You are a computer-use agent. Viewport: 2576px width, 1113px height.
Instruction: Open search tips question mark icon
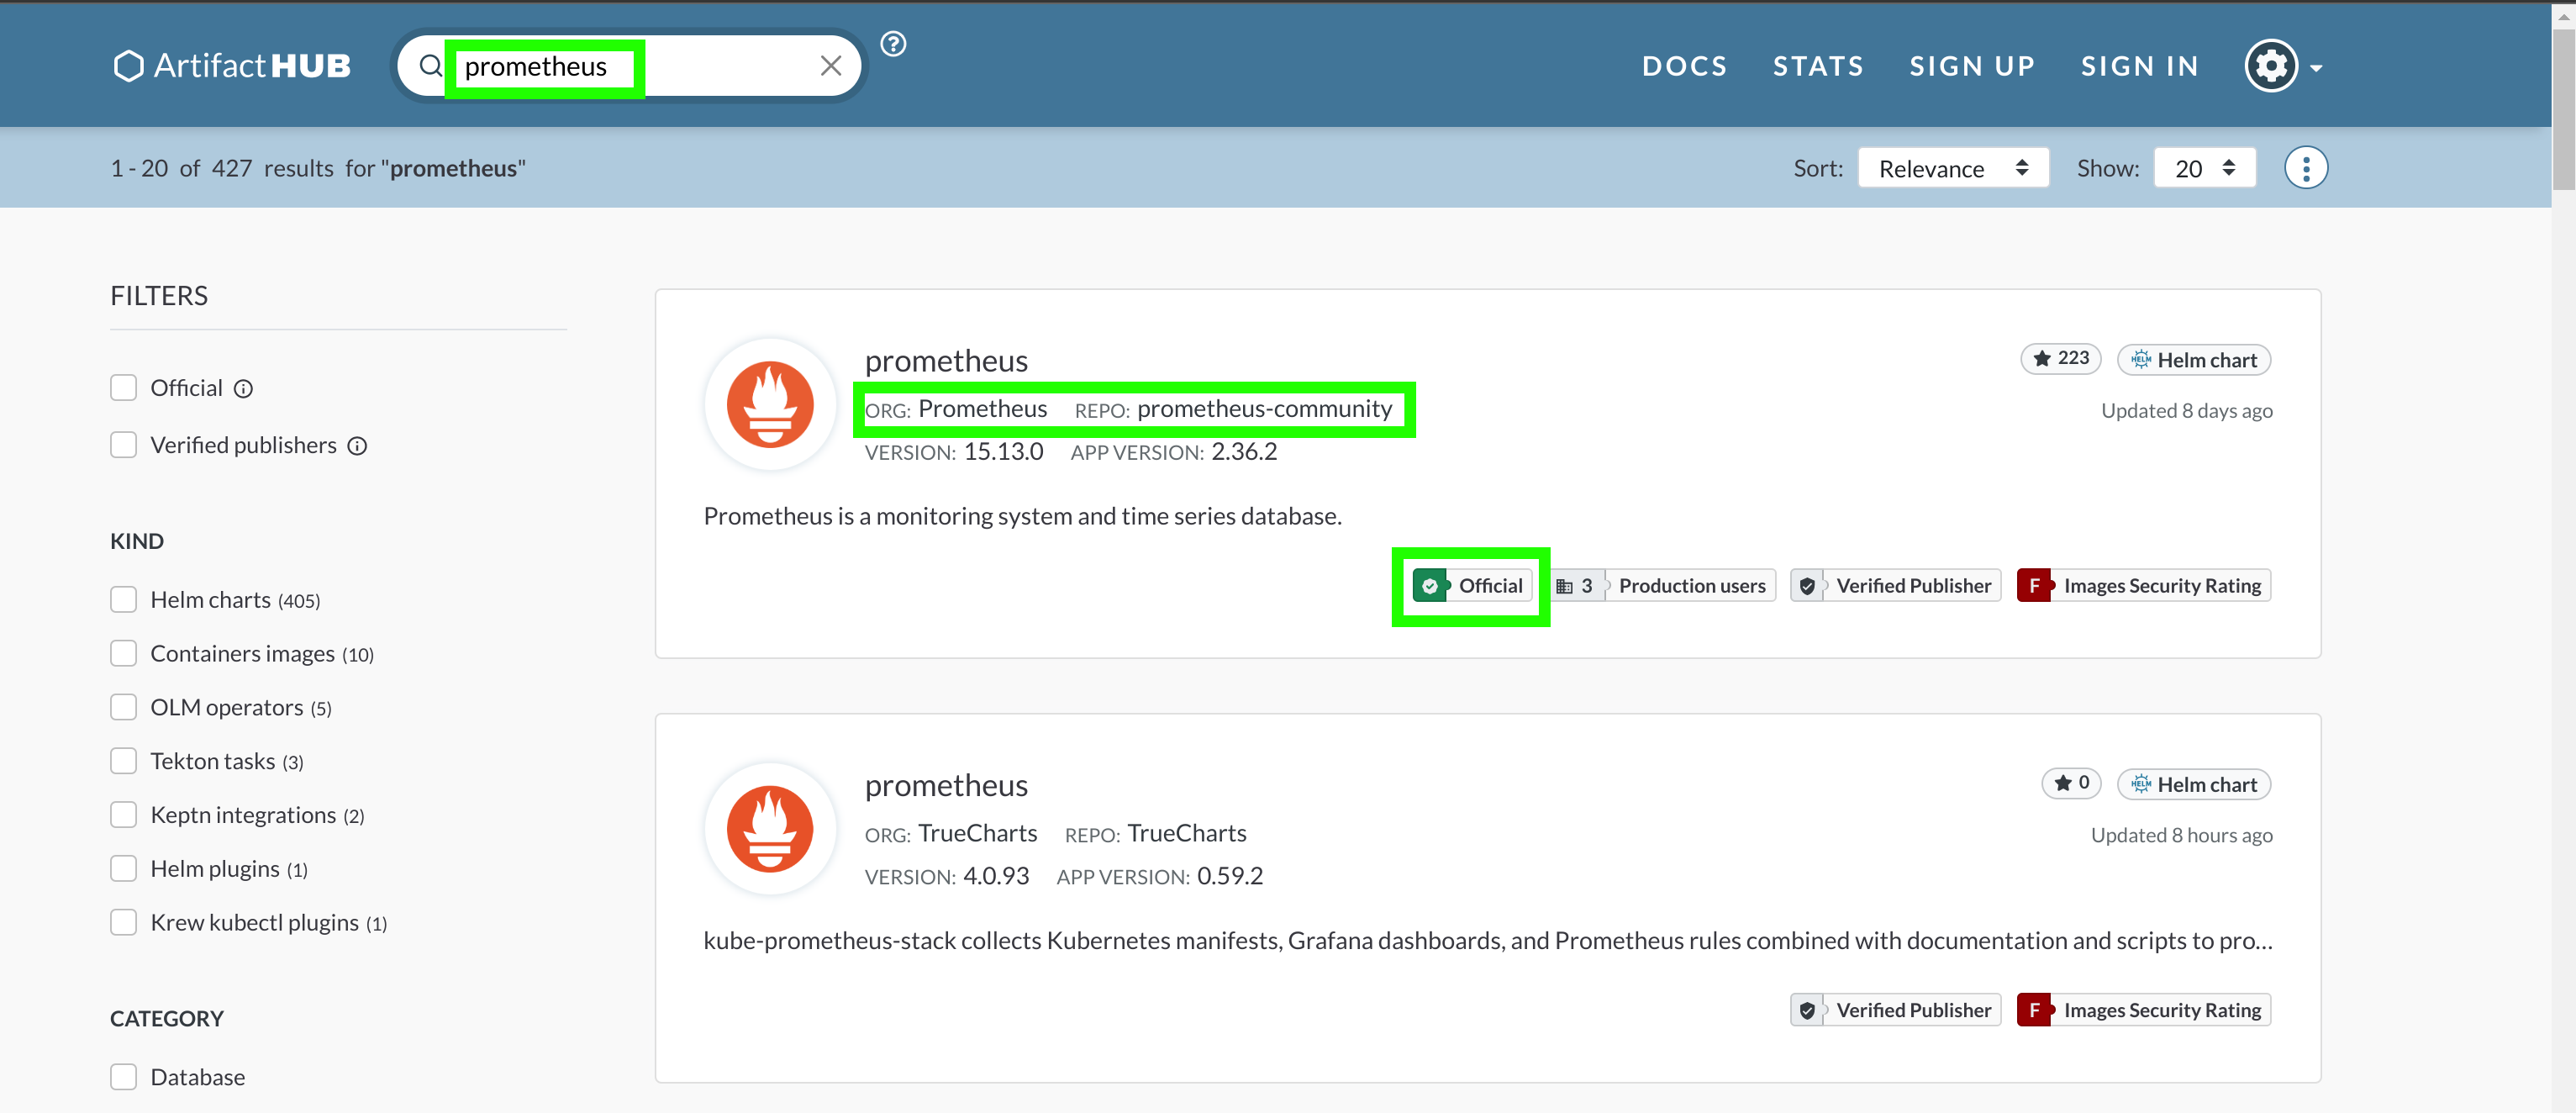tap(893, 44)
